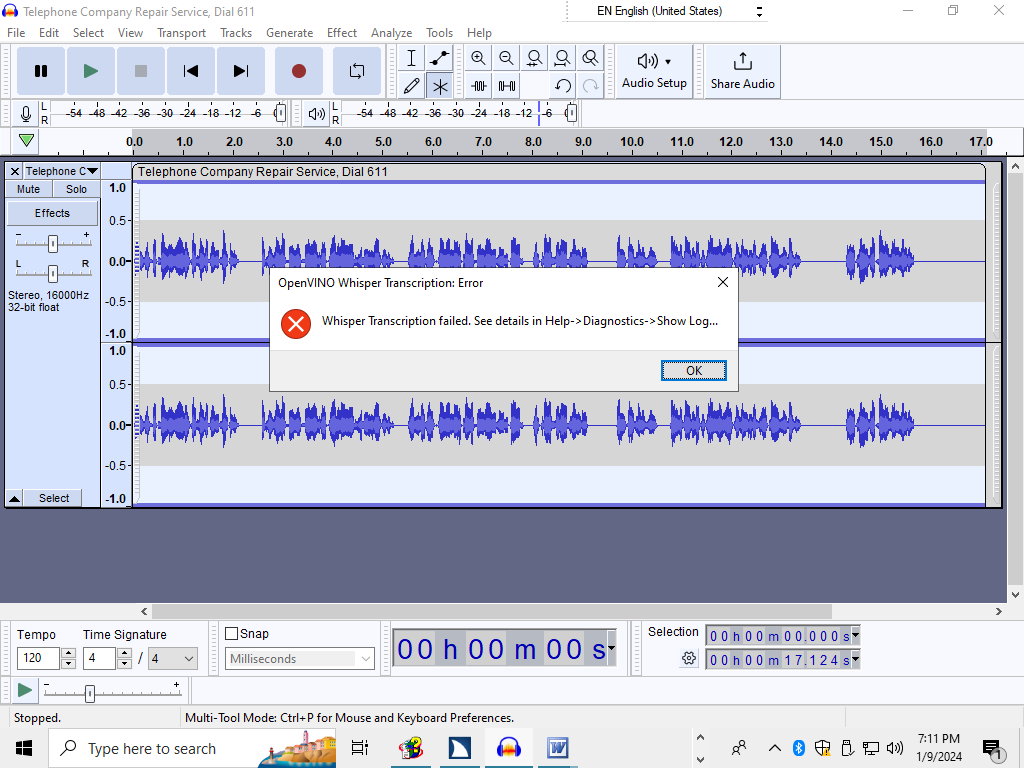The image size is (1024, 768).
Task: Click Silence audio selection icon
Action: tap(507, 86)
